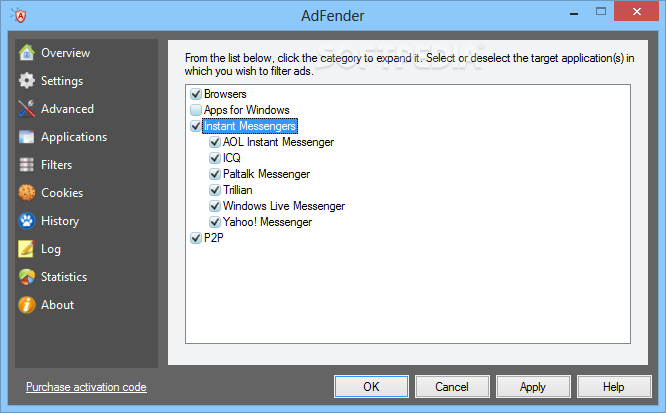Viewport: 666px width, 413px height.
Task: Collapse the Instant Messengers category
Action: (x=249, y=126)
